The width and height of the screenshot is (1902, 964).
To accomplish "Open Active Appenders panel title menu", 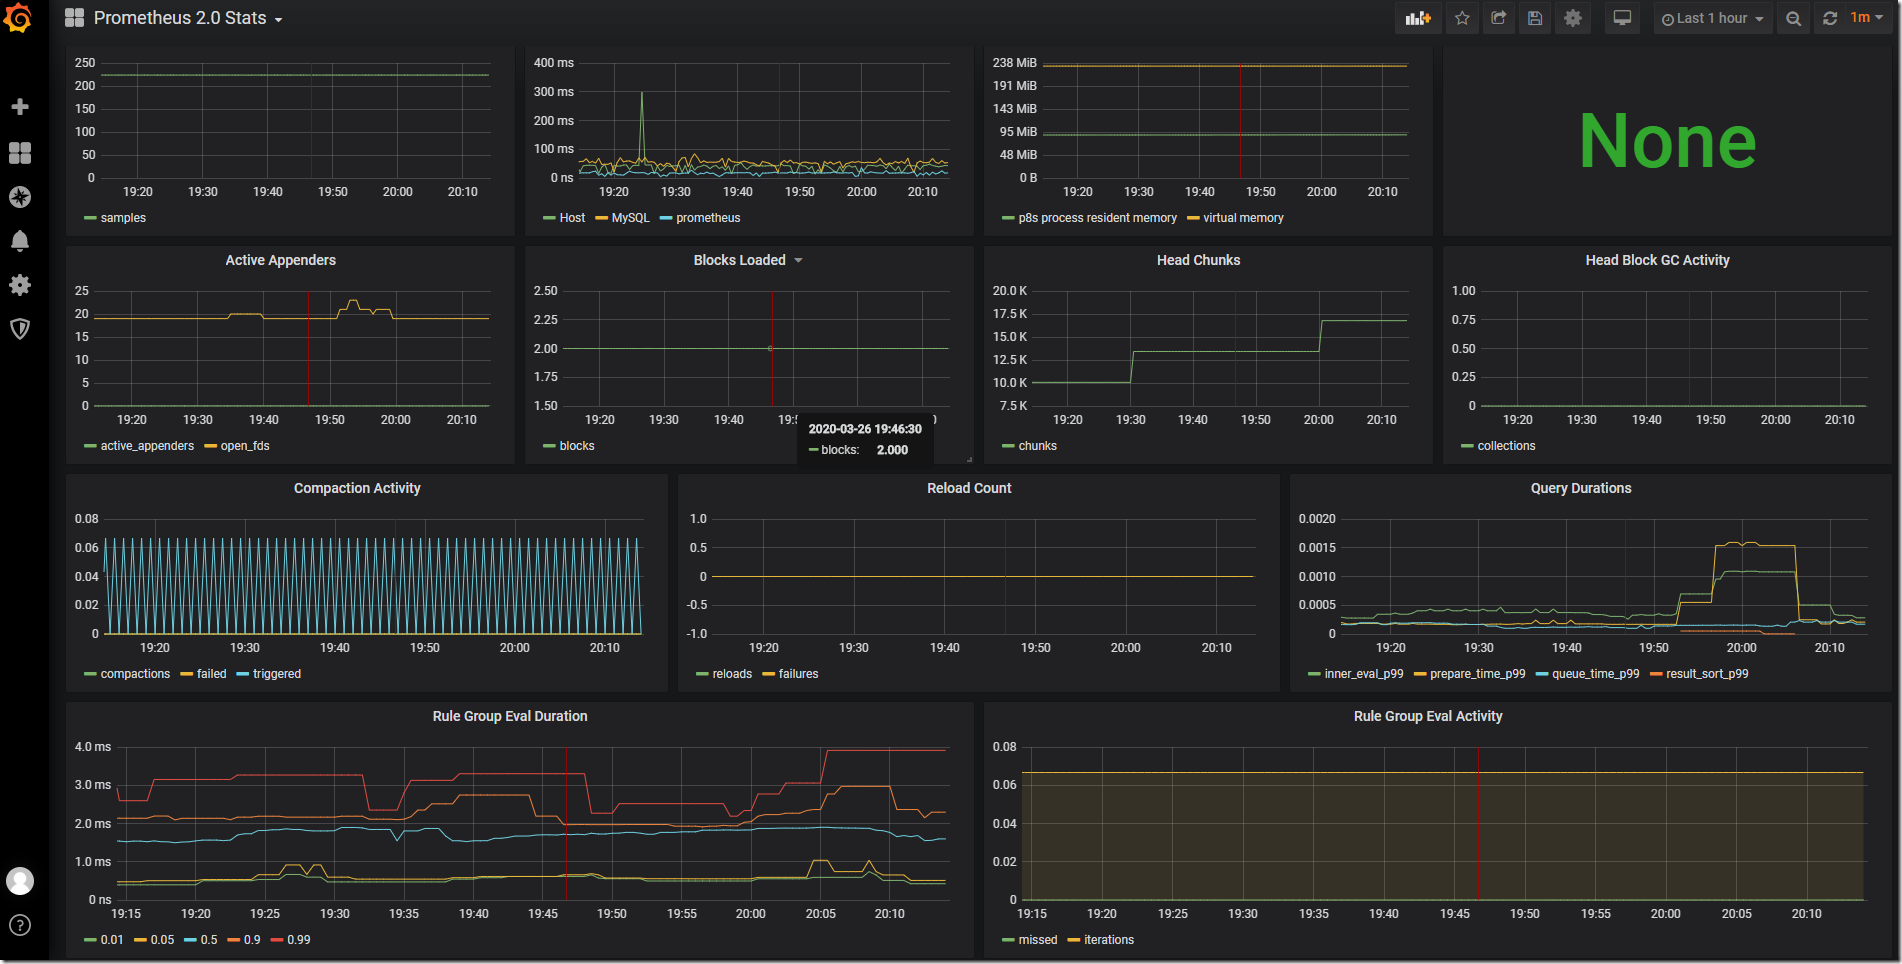I will (281, 260).
